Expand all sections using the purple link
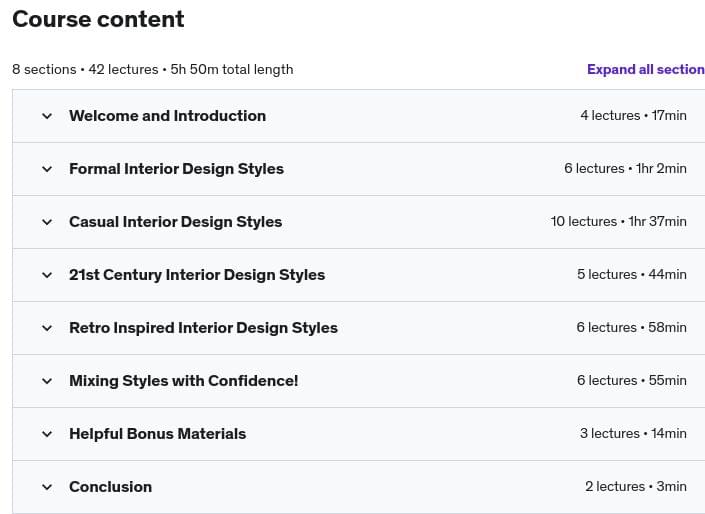 pyautogui.click(x=645, y=69)
